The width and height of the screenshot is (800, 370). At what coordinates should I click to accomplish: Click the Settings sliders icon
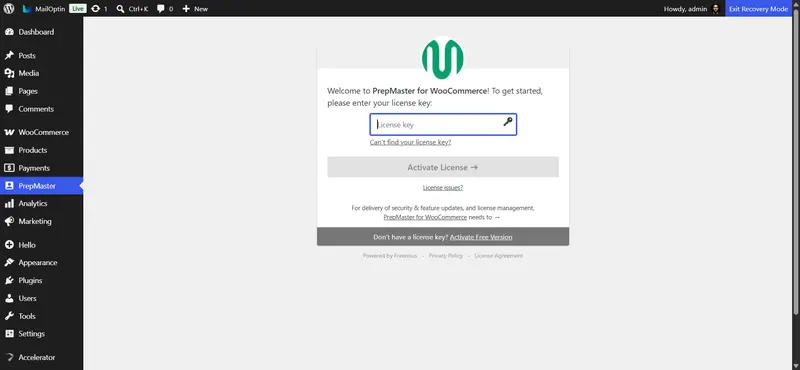tap(9, 333)
